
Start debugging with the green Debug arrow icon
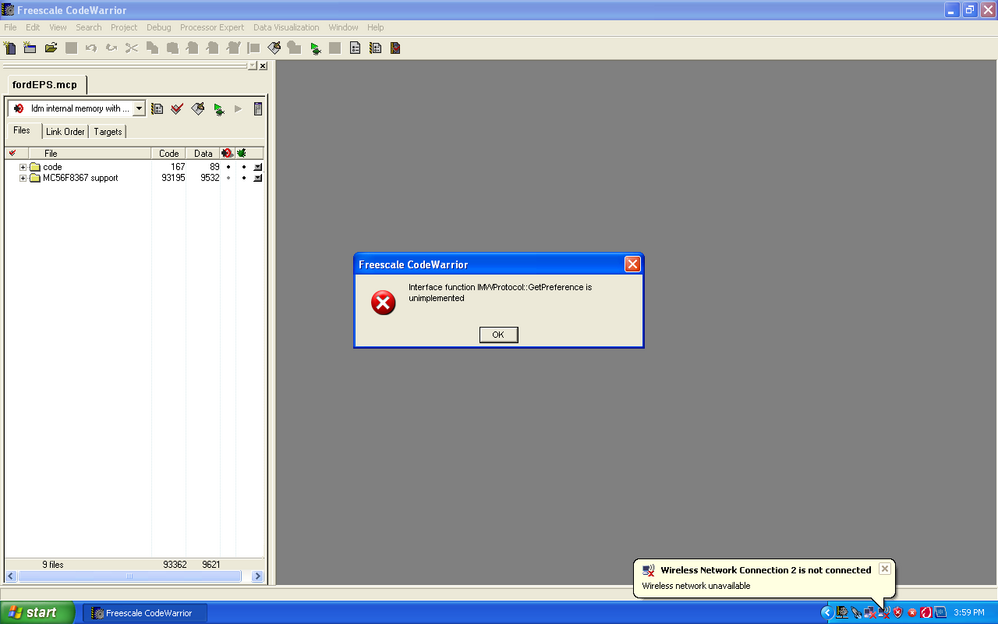pyautogui.click(x=219, y=108)
